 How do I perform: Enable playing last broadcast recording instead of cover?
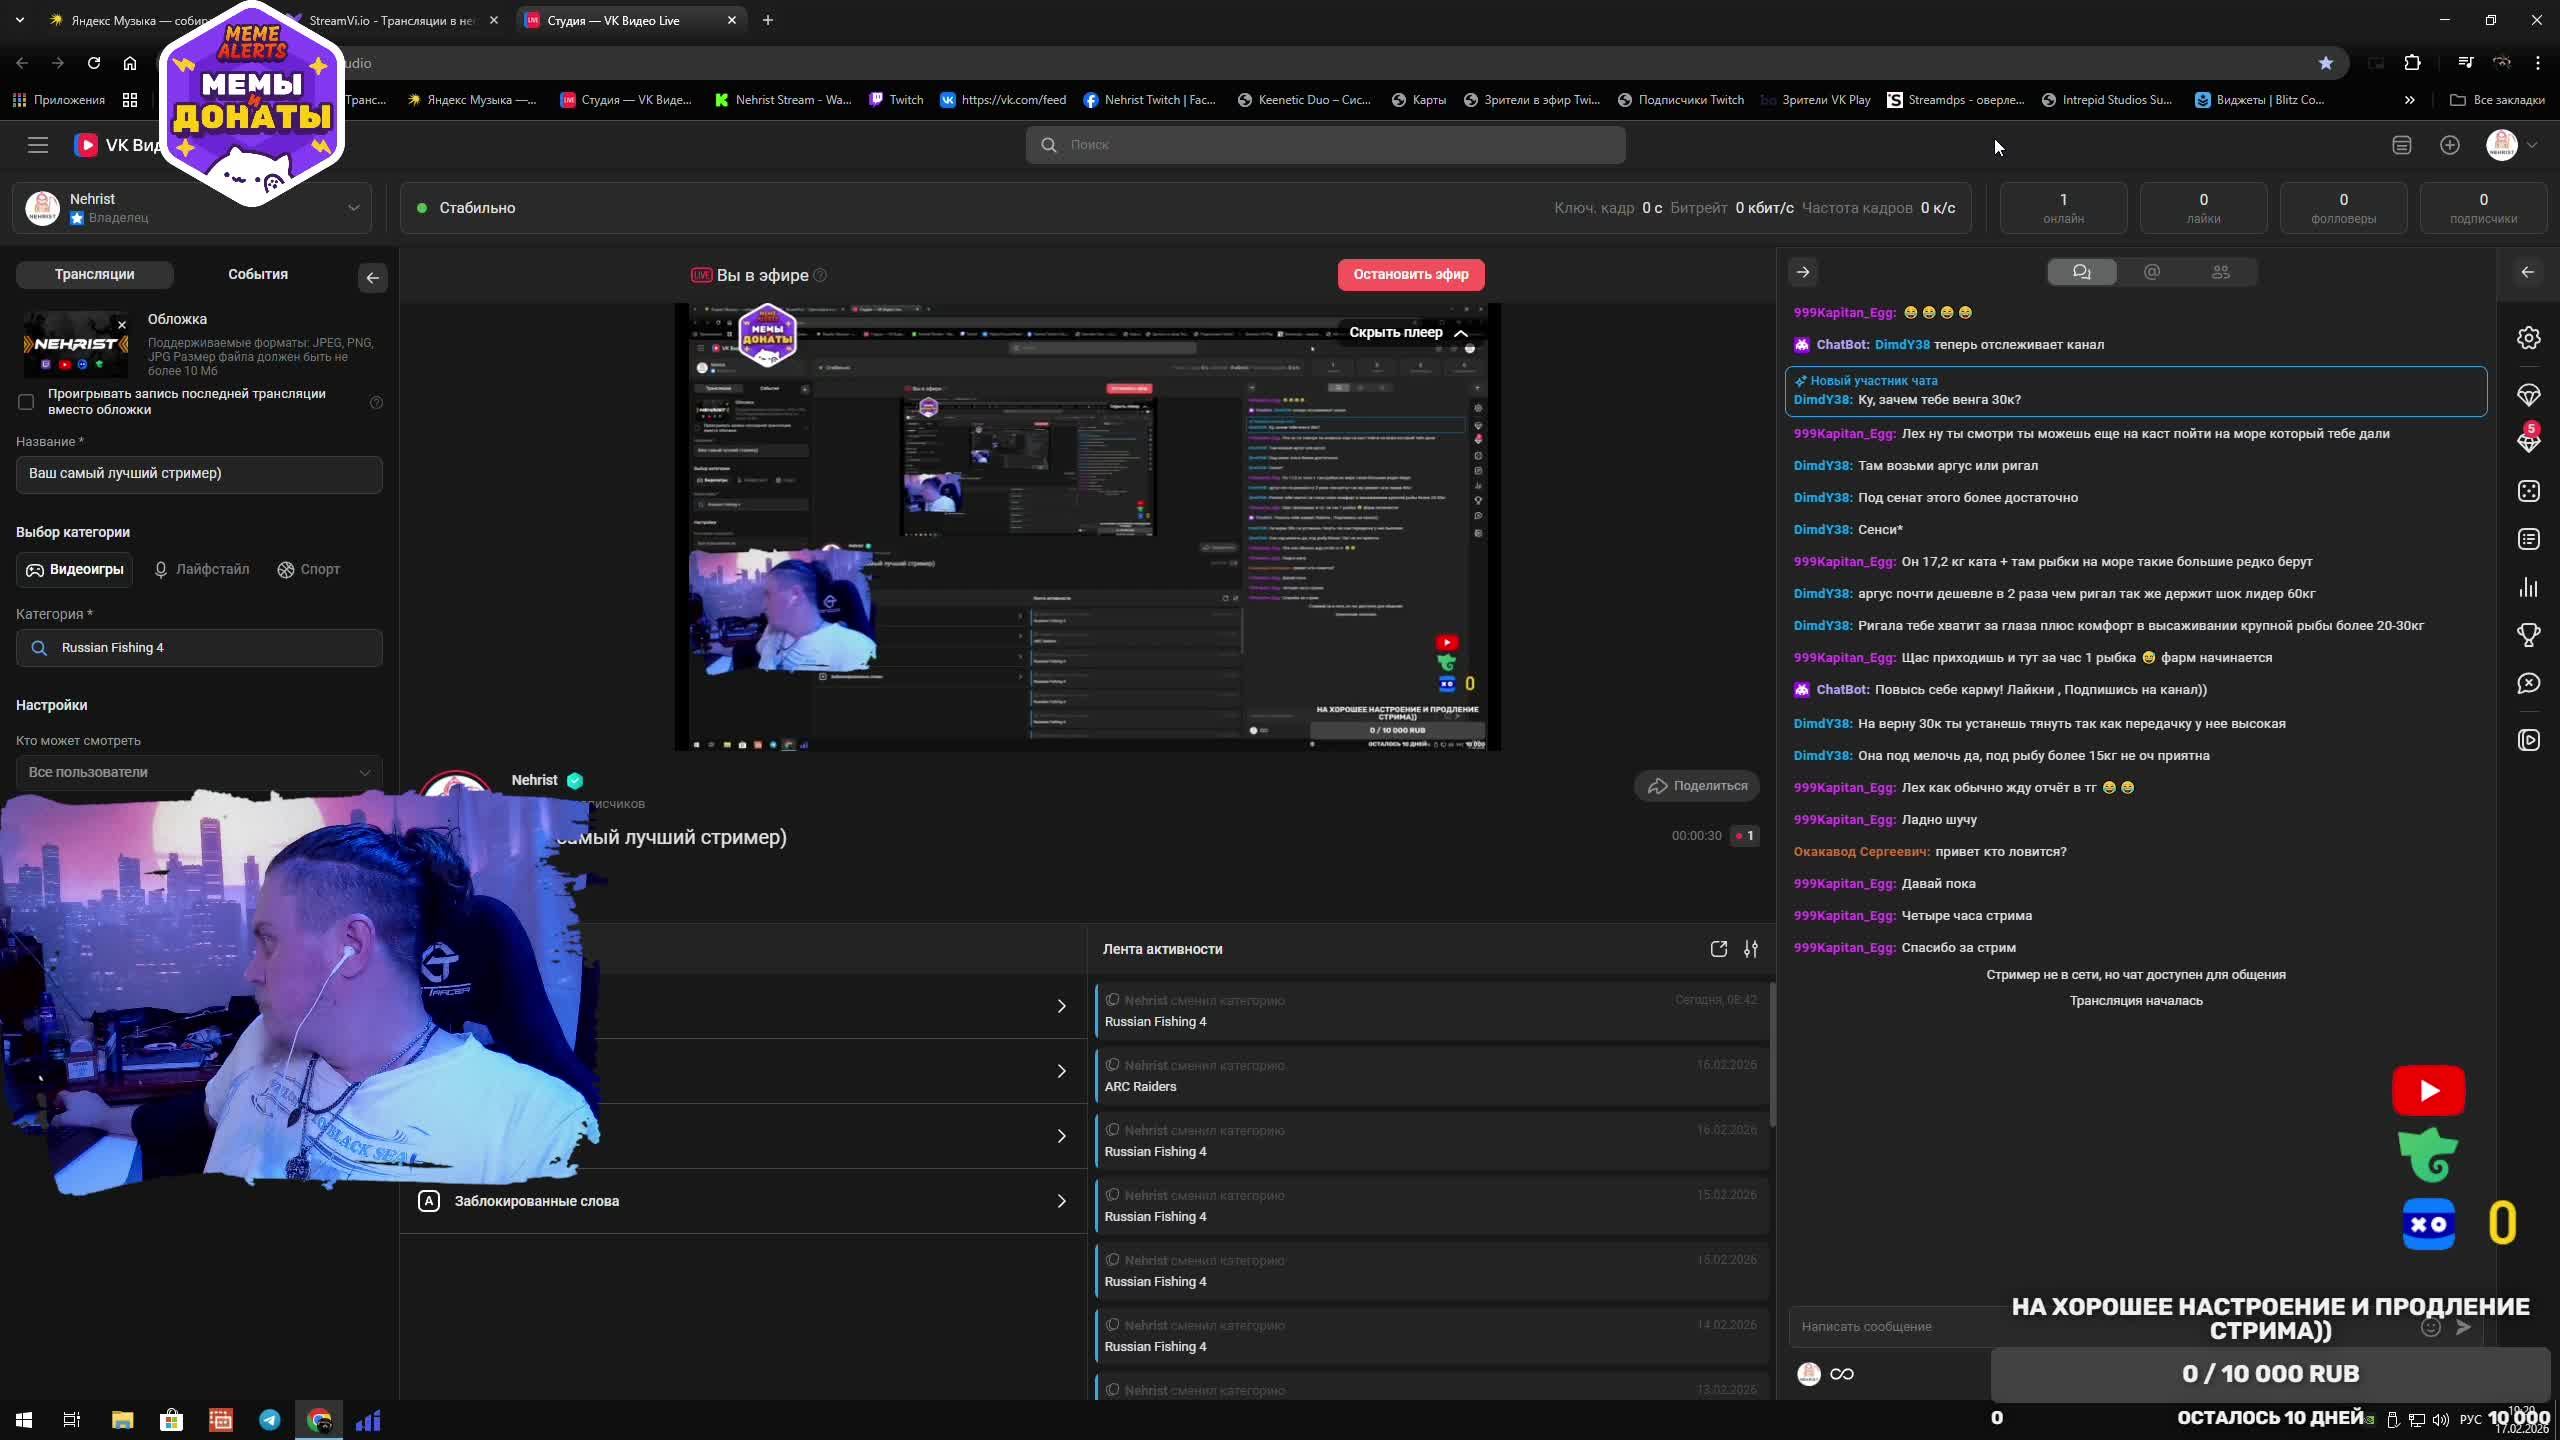tap(26, 402)
